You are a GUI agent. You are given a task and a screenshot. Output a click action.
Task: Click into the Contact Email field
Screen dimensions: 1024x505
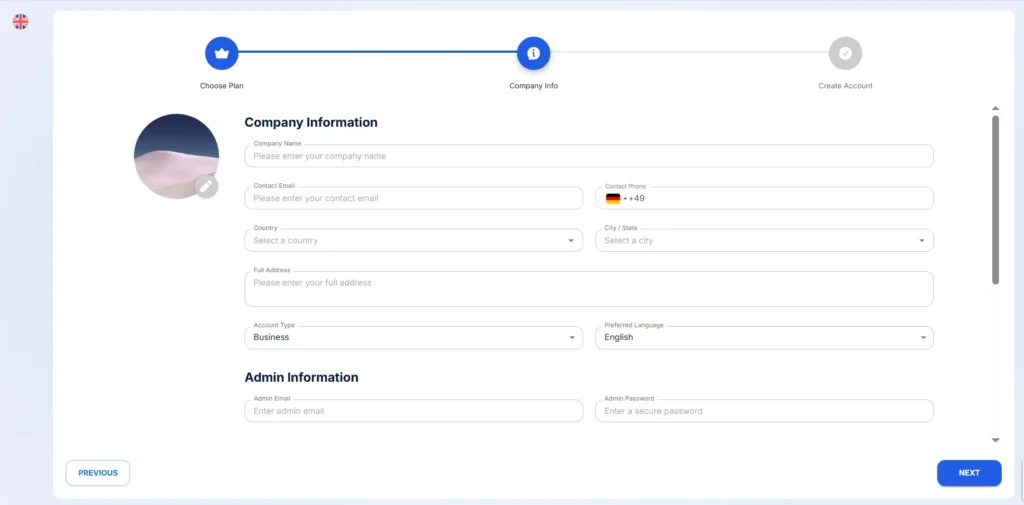[413, 199]
